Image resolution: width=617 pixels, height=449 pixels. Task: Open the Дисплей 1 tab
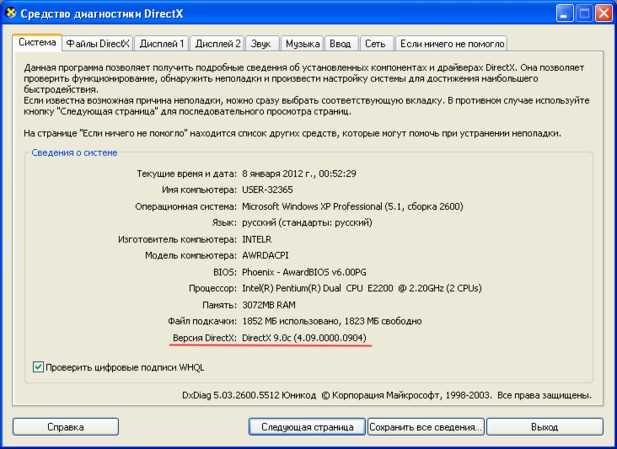161,44
